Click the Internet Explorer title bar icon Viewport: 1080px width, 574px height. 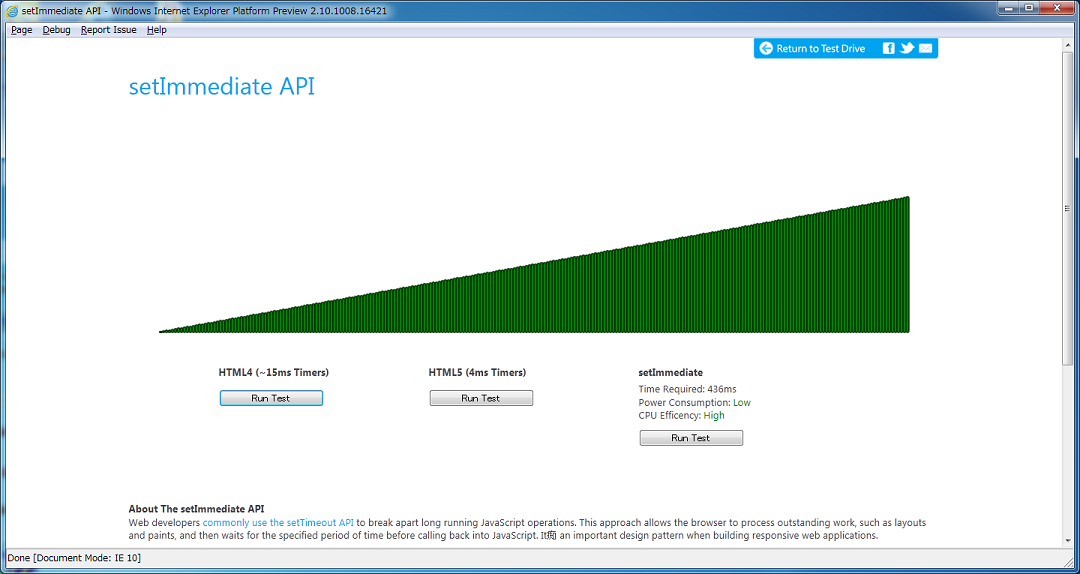tap(11, 11)
